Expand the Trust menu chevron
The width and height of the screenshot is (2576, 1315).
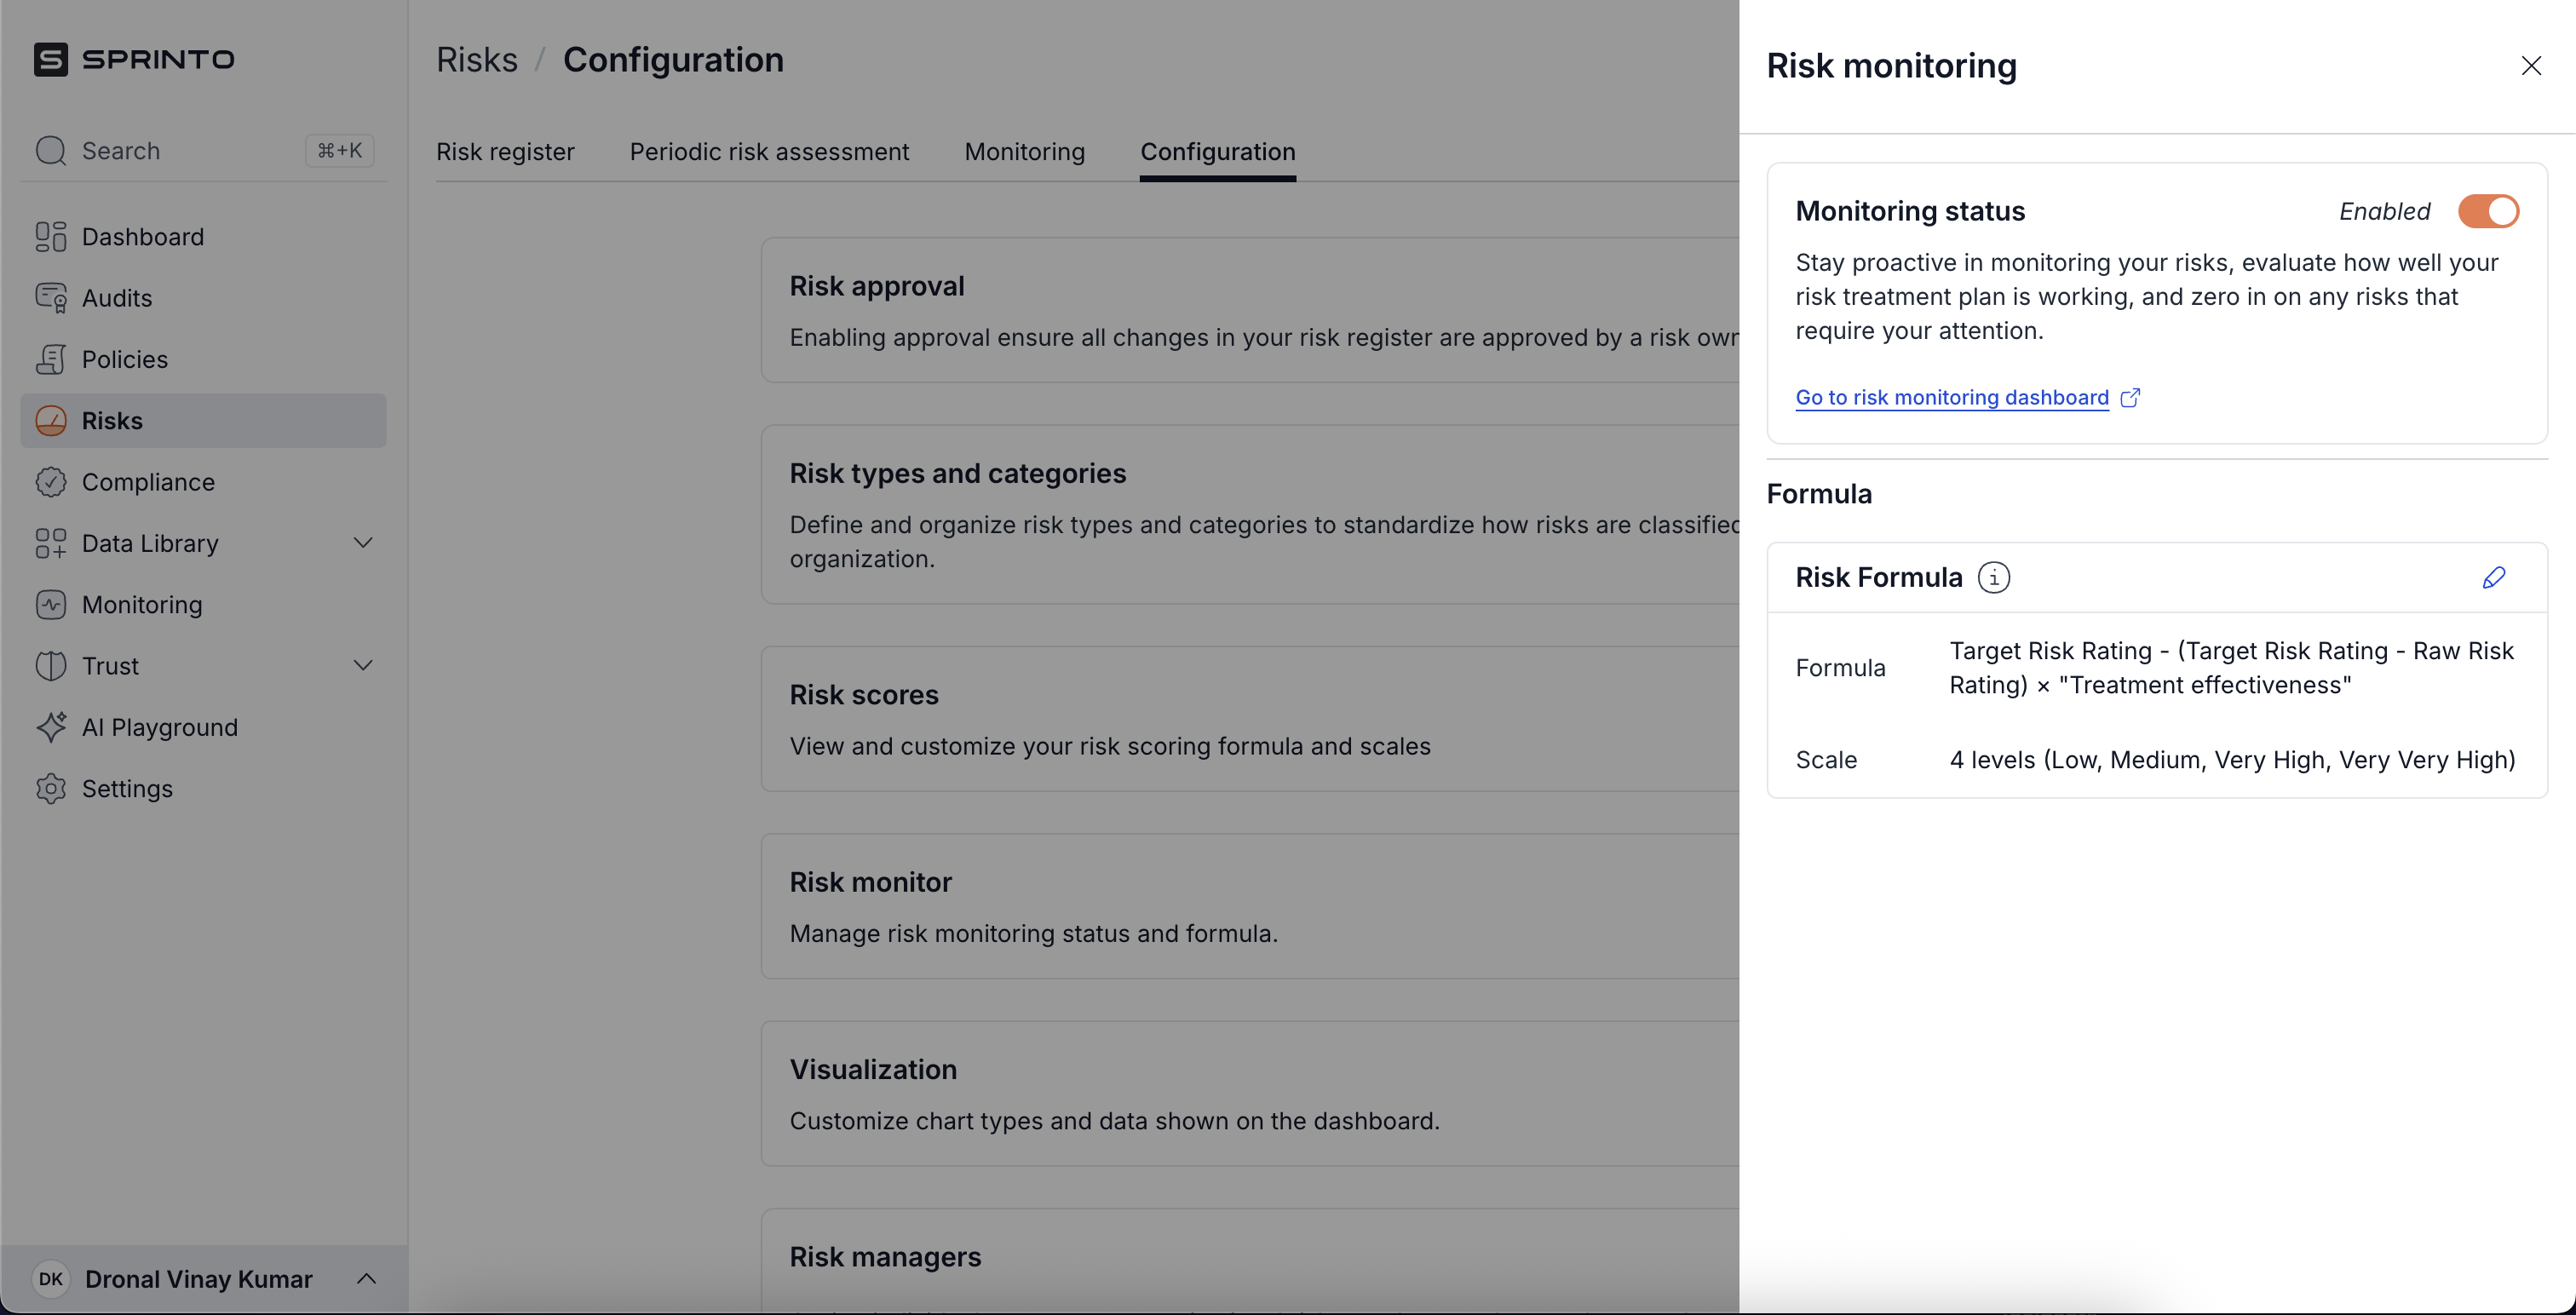click(x=363, y=666)
